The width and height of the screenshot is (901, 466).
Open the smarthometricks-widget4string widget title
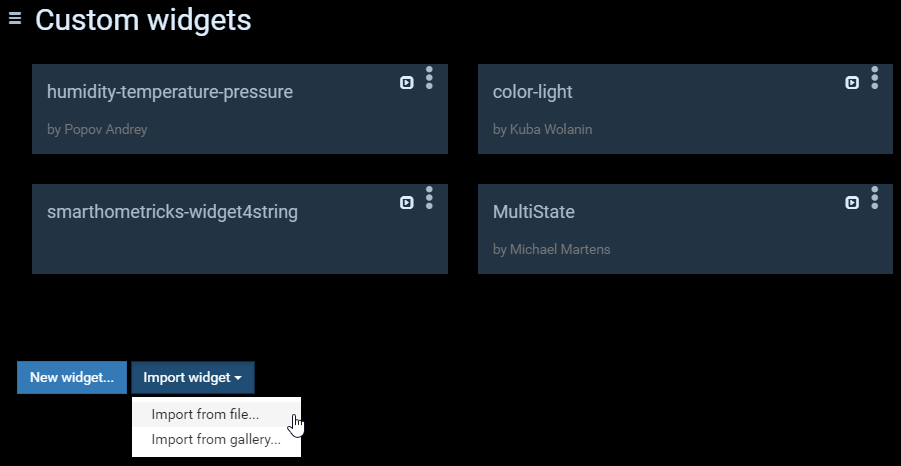pyautogui.click(x=172, y=212)
